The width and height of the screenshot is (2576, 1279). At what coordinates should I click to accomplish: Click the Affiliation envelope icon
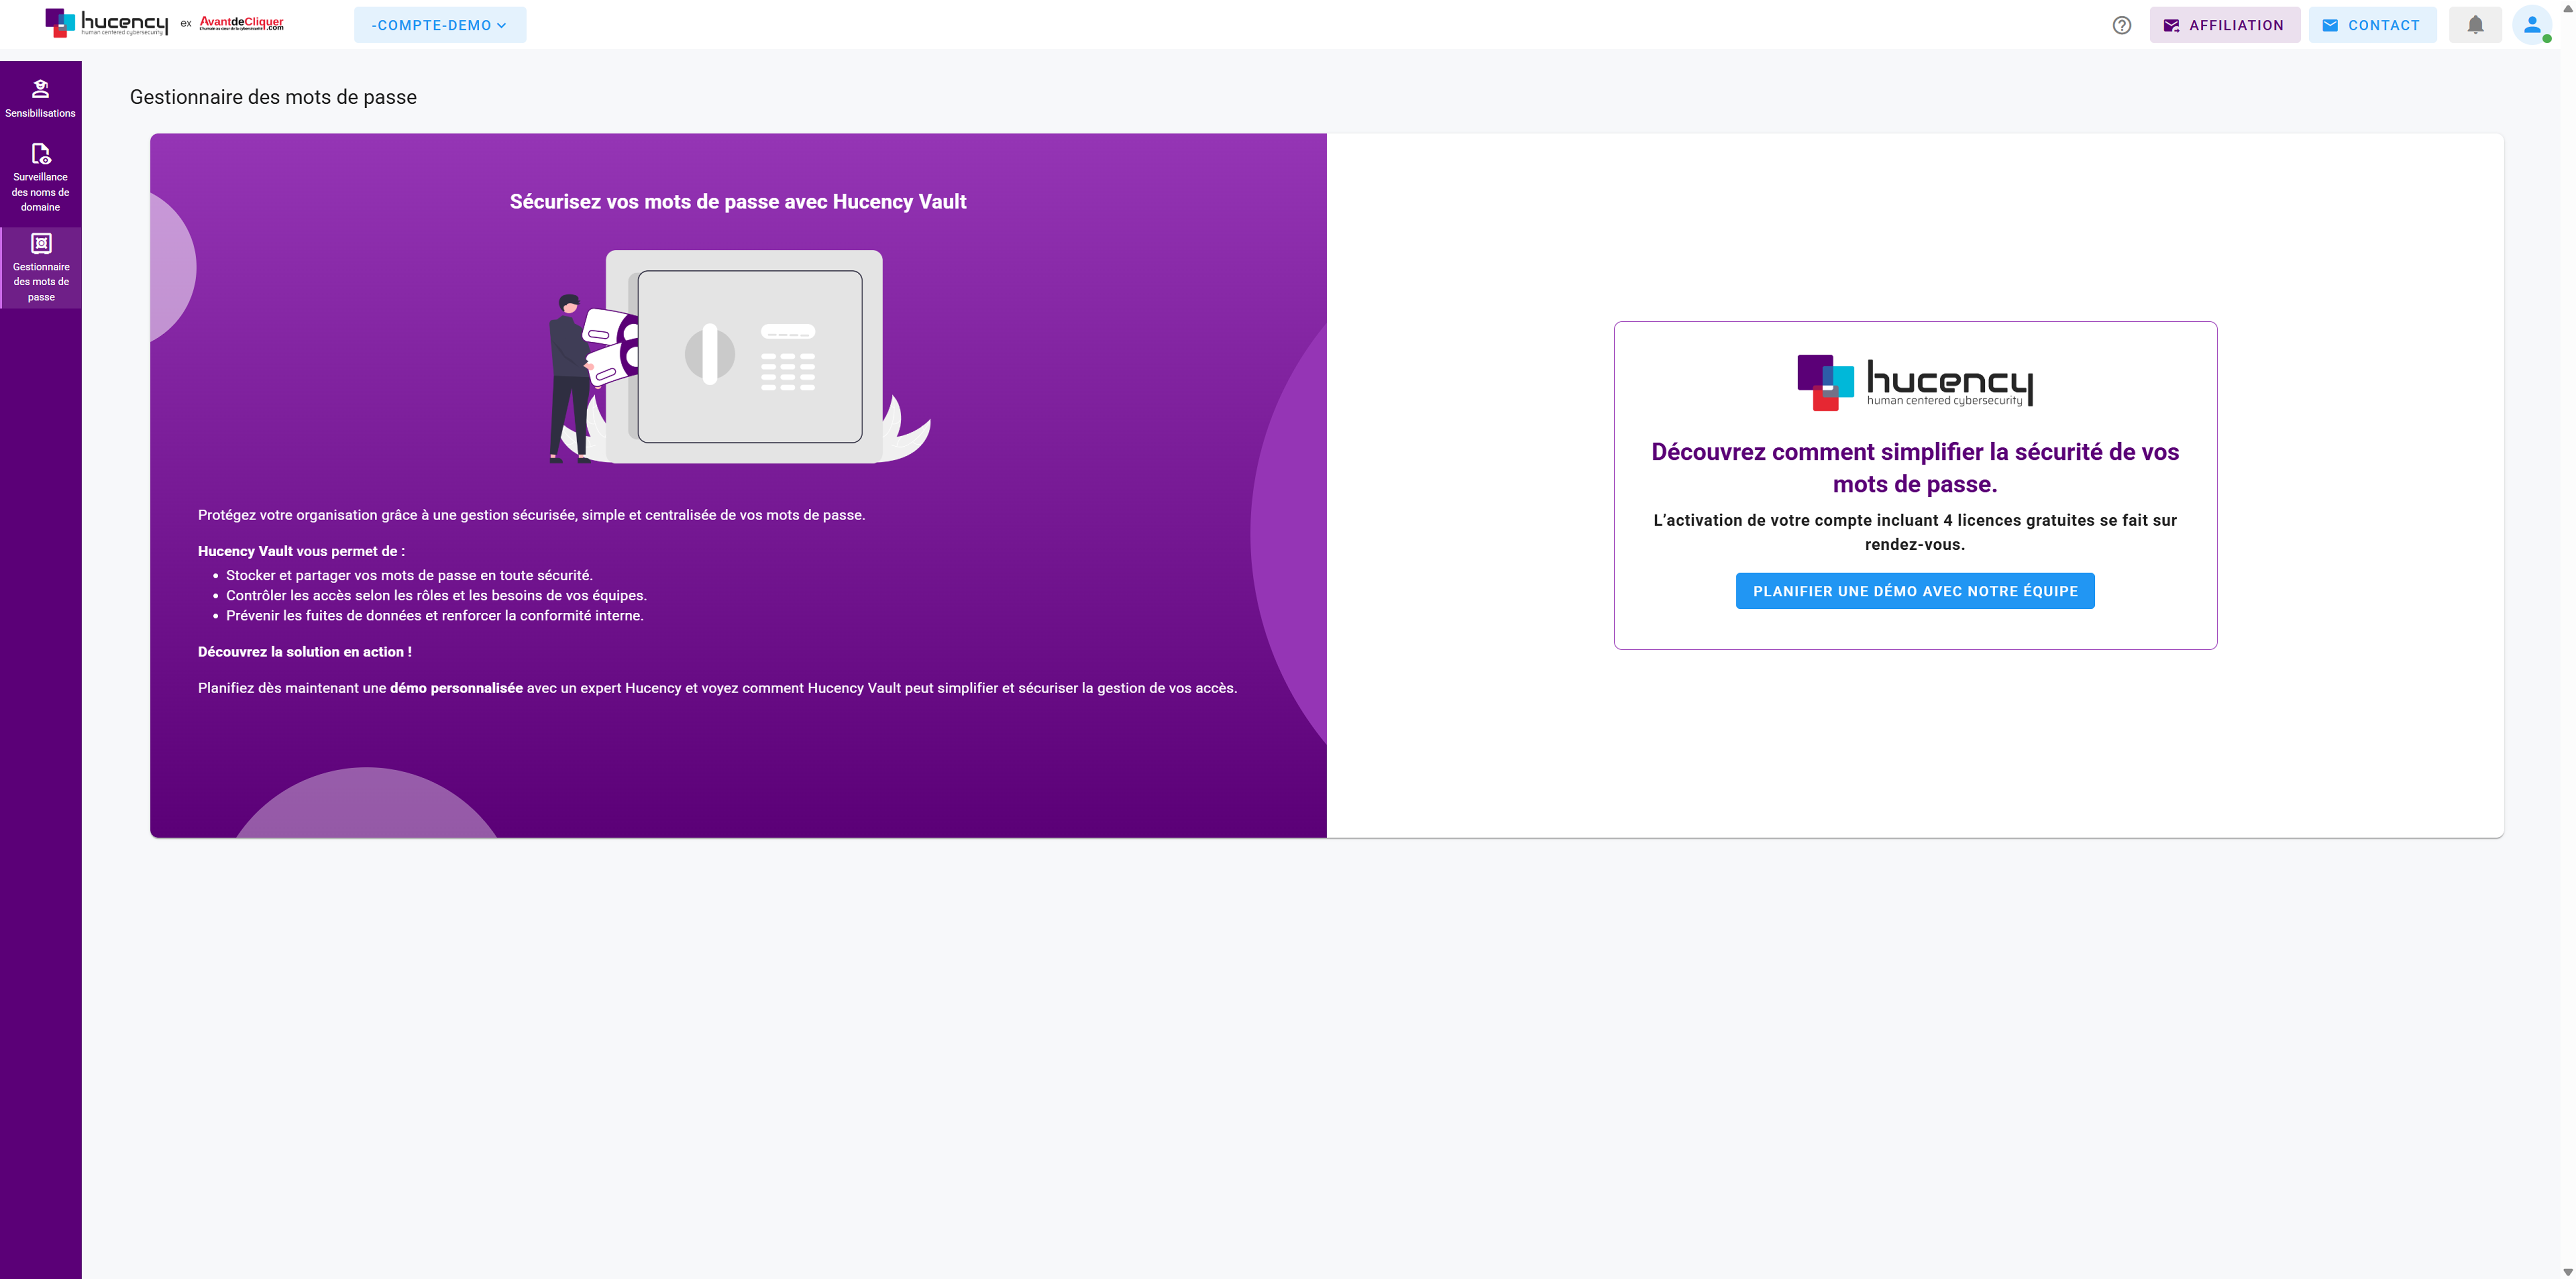[x=2171, y=25]
